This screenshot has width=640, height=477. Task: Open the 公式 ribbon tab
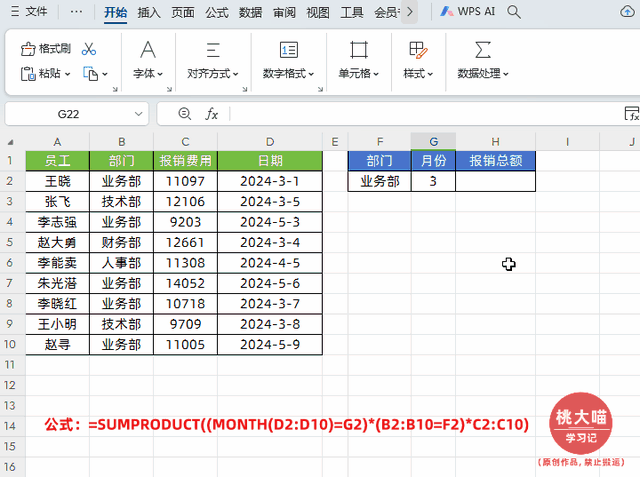(217, 12)
